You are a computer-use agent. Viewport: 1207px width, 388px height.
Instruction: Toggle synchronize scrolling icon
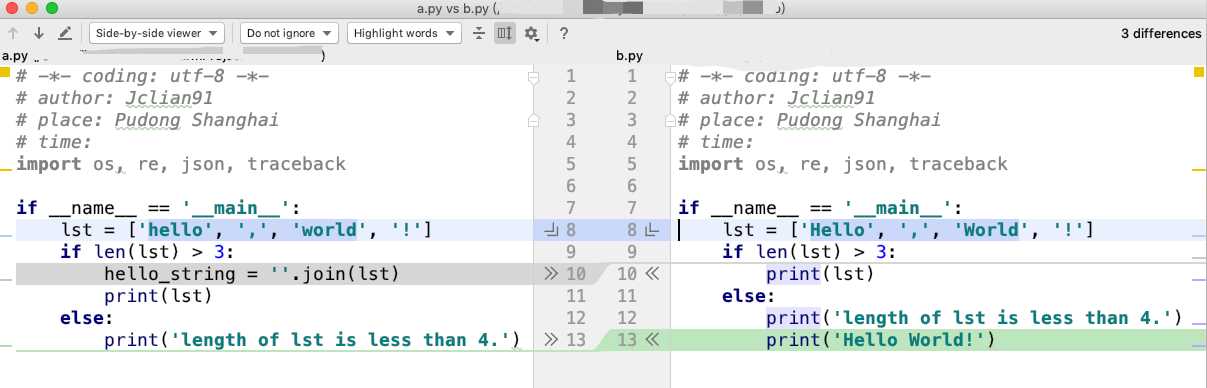(x=504, y=33)
